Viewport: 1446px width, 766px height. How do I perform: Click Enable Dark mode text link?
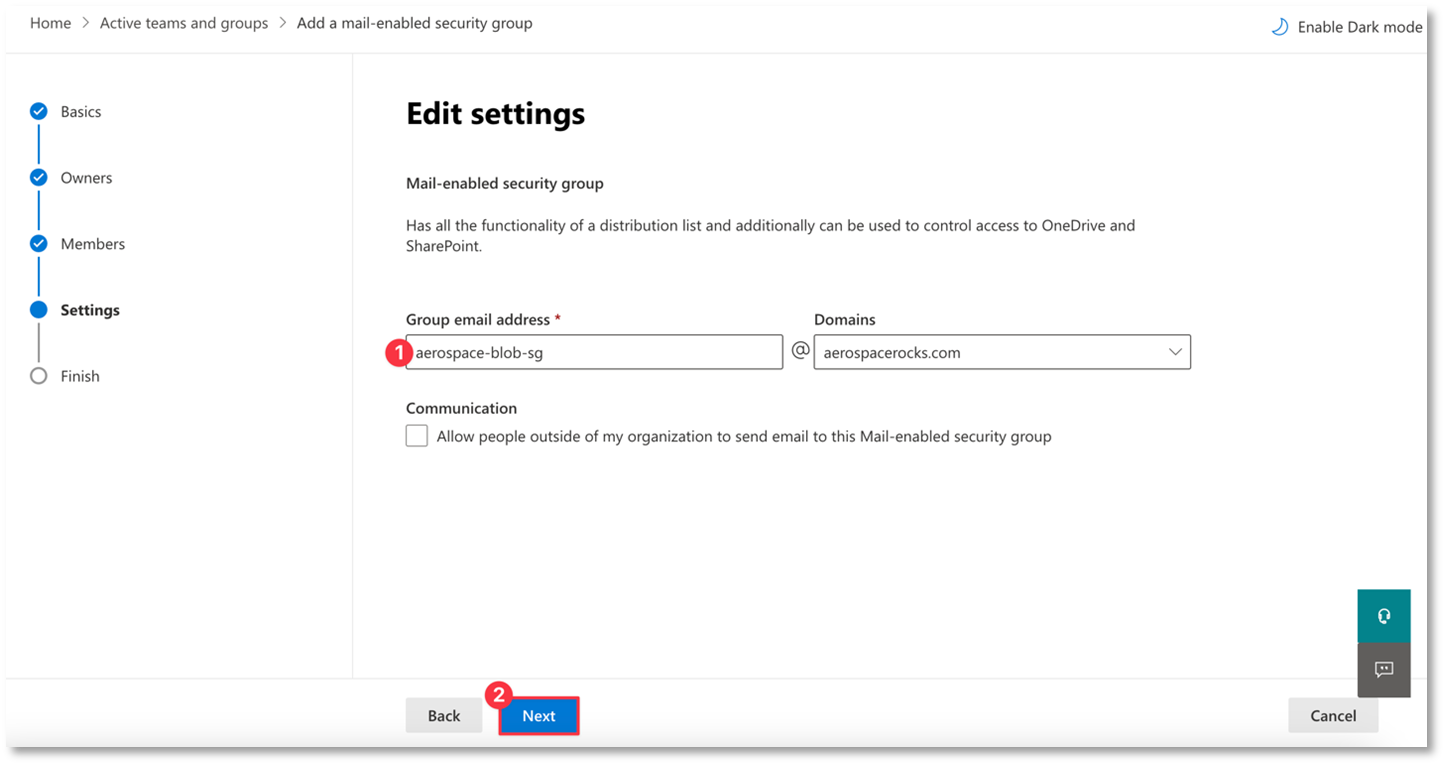(1360, 27)
